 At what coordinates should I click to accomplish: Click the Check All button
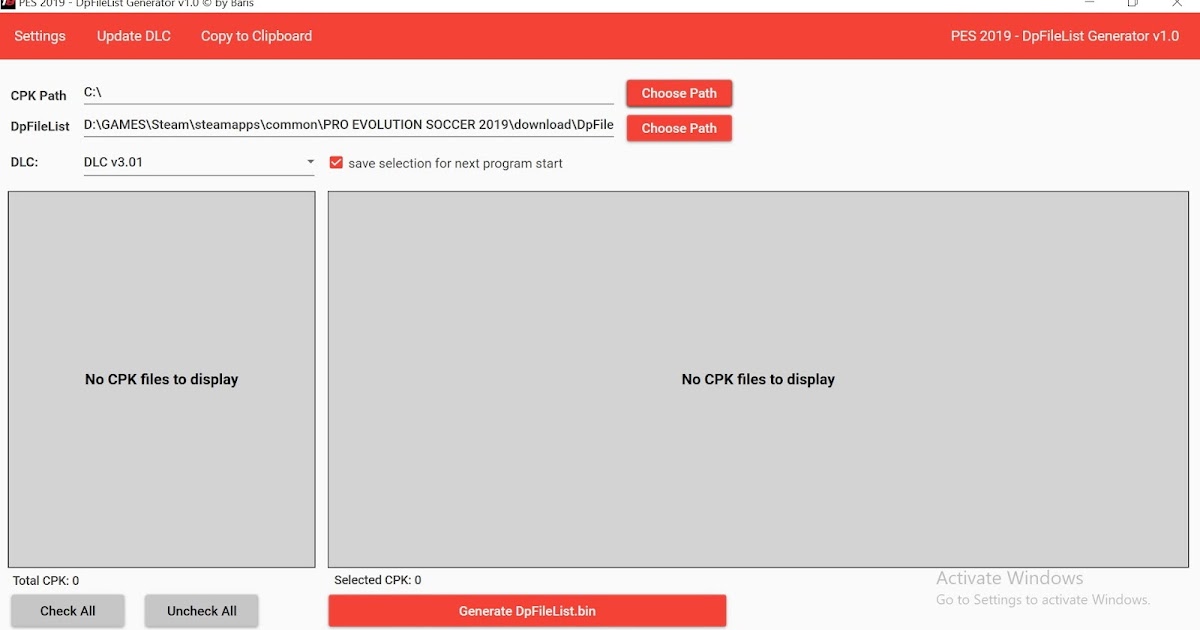68,611
